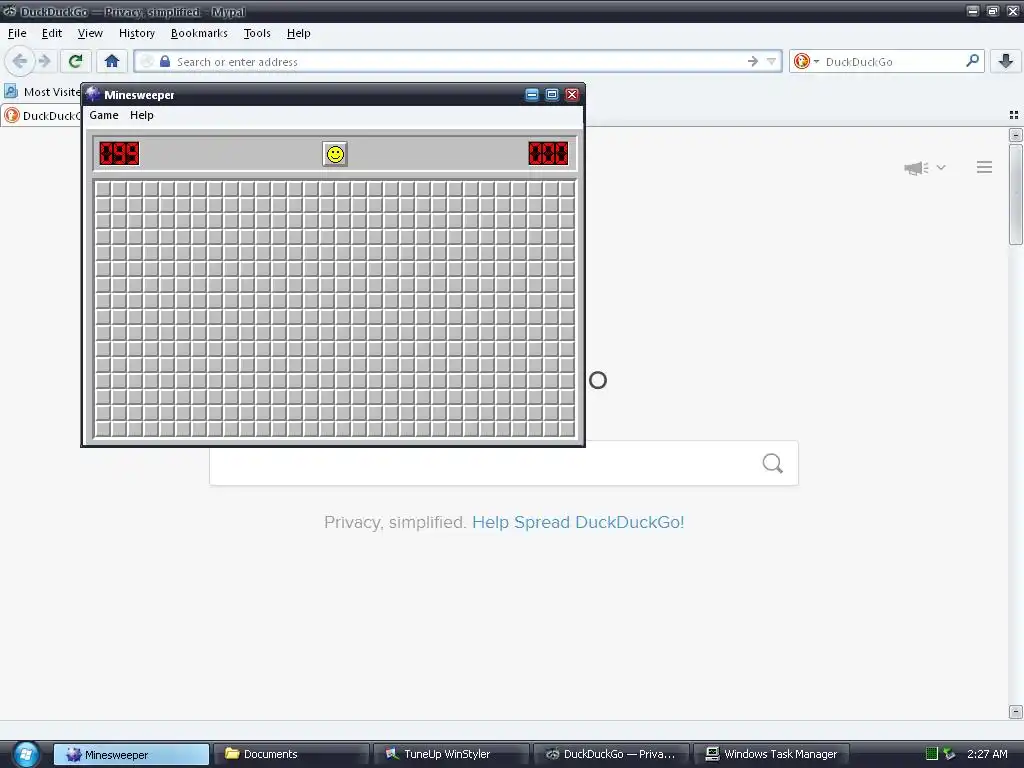This screenshot has height=768, width=1024.
Task: Open the Bookmarks menu in Mypal browser
Action: pos(199,33)
